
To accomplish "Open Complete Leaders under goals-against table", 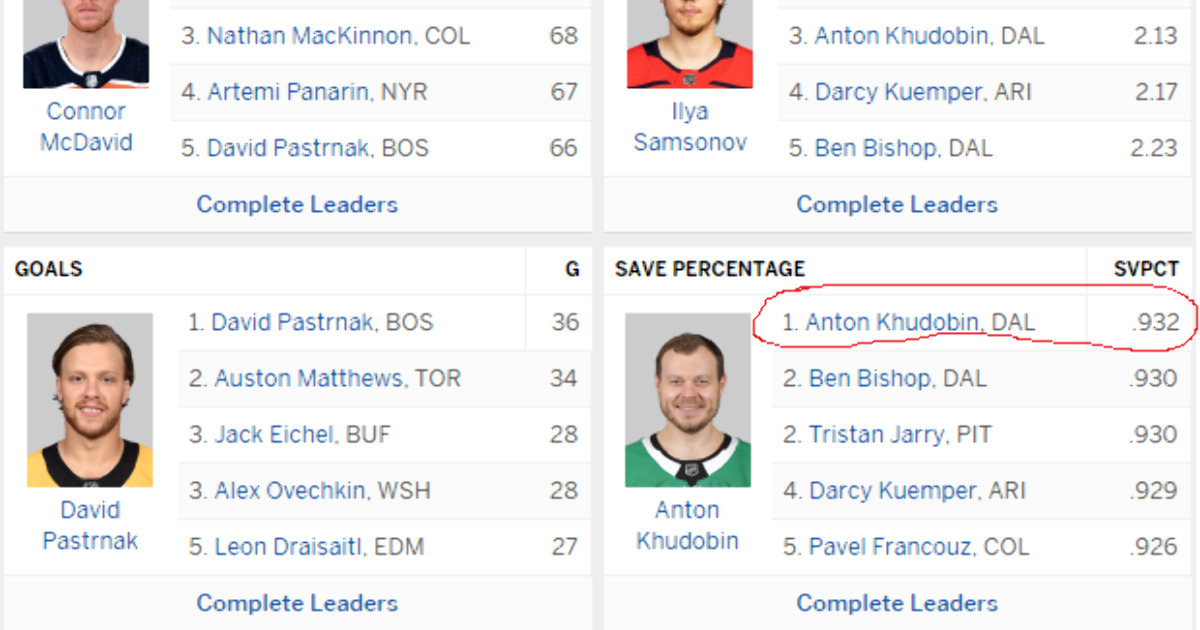I will 897,204.
